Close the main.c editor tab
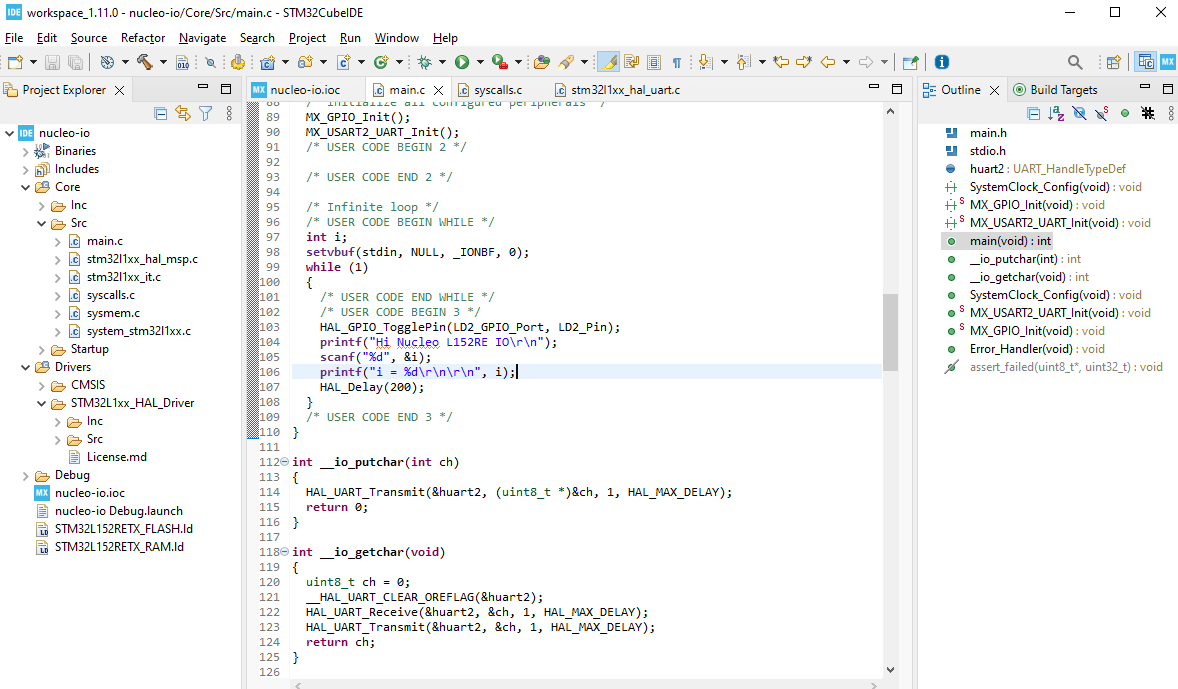 click(x=439, y=90)
